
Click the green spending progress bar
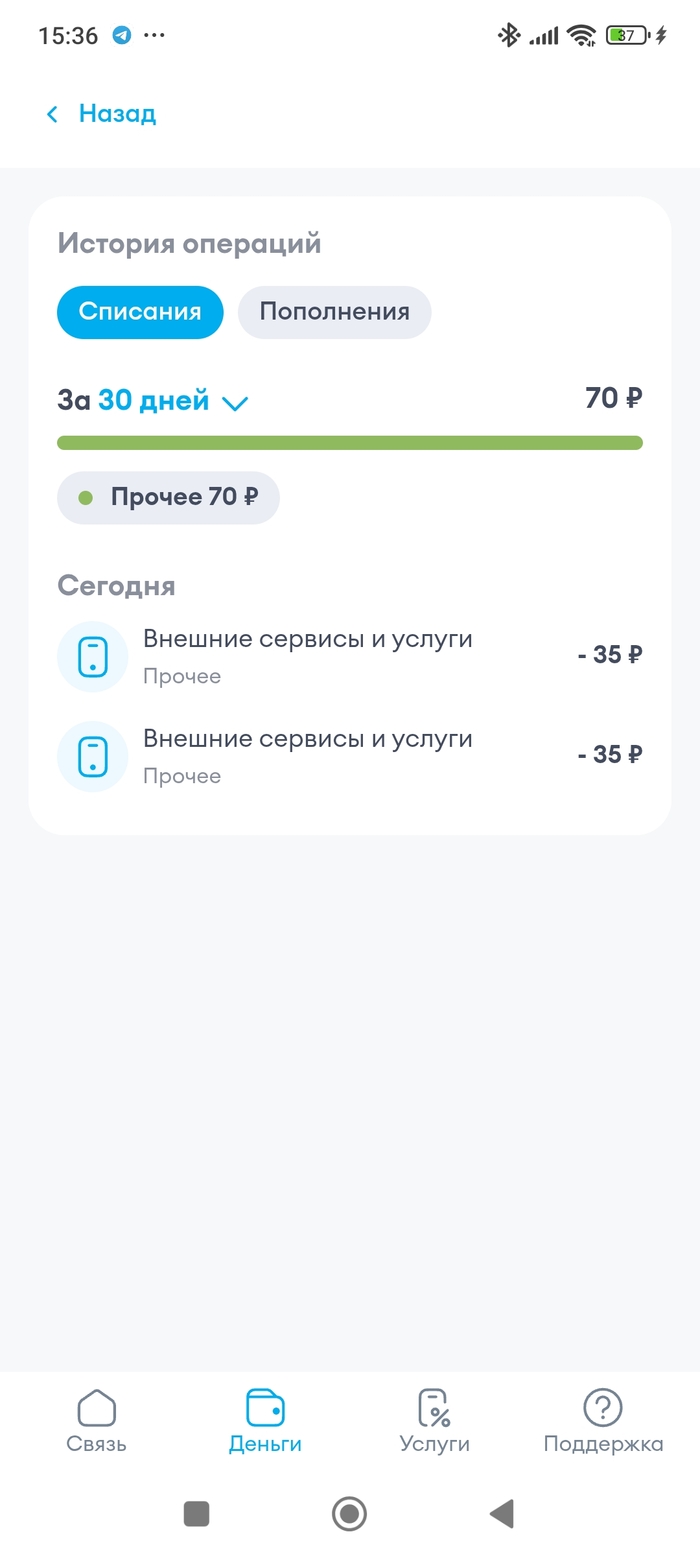point(350,443)
